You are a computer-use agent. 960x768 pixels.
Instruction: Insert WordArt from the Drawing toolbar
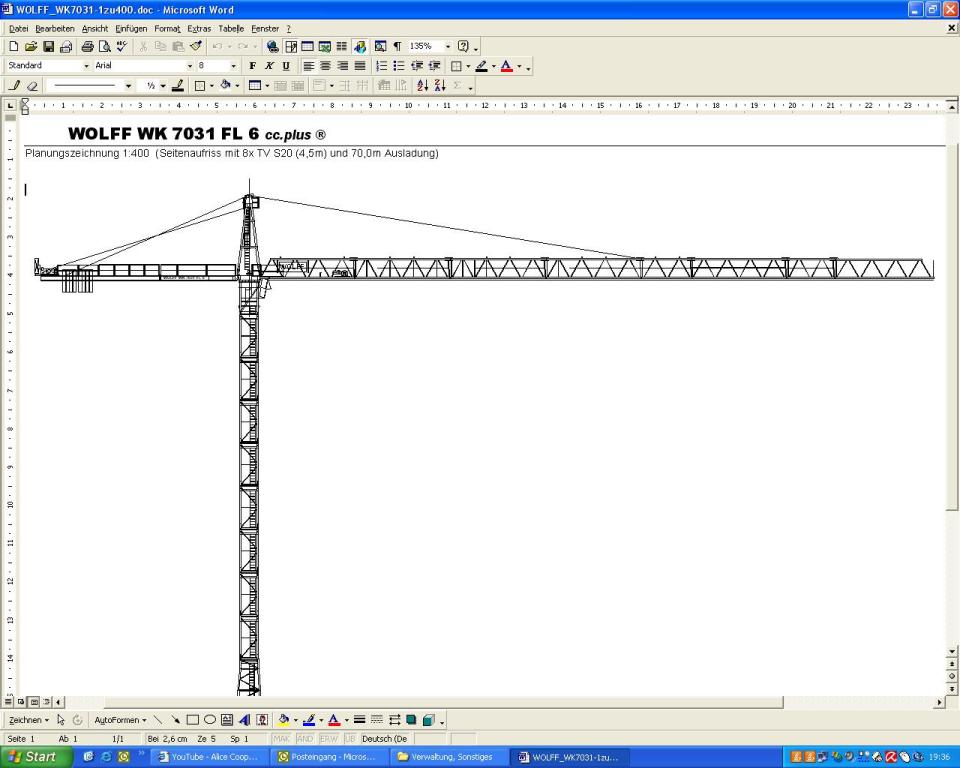(244, 720)
